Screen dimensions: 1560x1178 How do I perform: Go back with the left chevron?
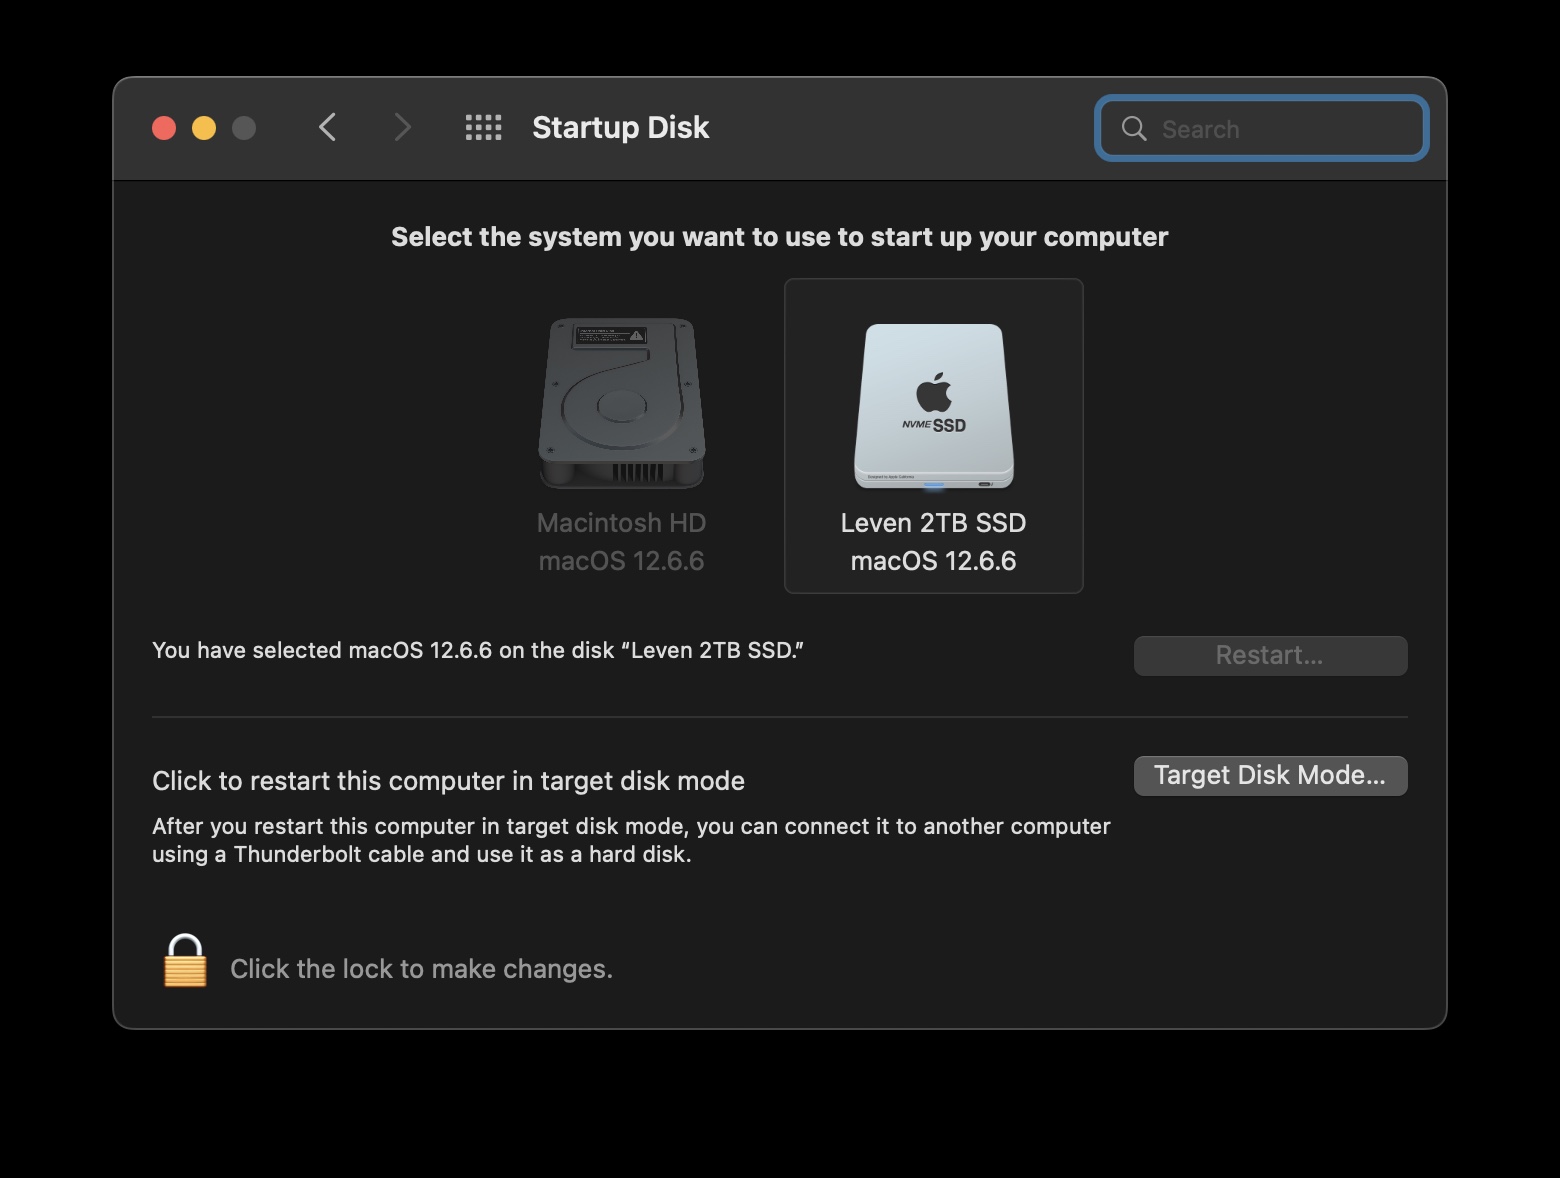[x=327, y=127]
